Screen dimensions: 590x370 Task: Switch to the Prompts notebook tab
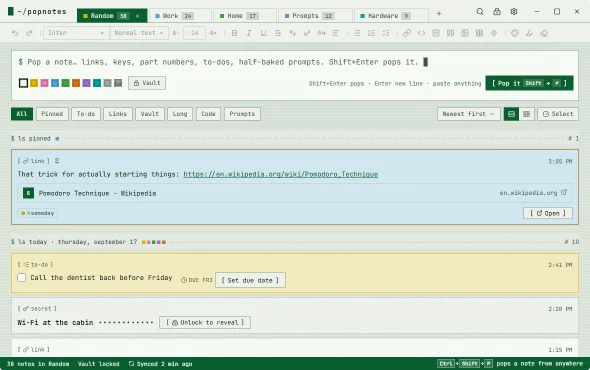(x=315, y=16)
